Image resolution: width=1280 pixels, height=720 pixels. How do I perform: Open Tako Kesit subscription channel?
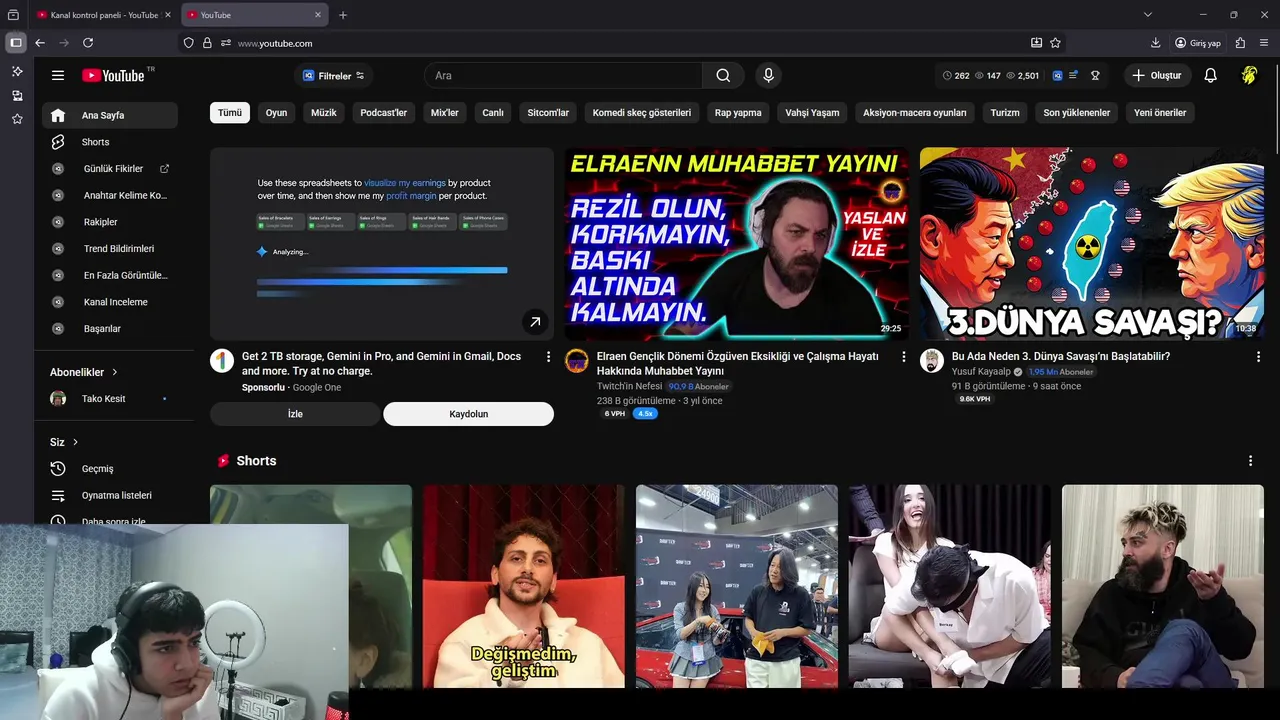tap(110, 399)
